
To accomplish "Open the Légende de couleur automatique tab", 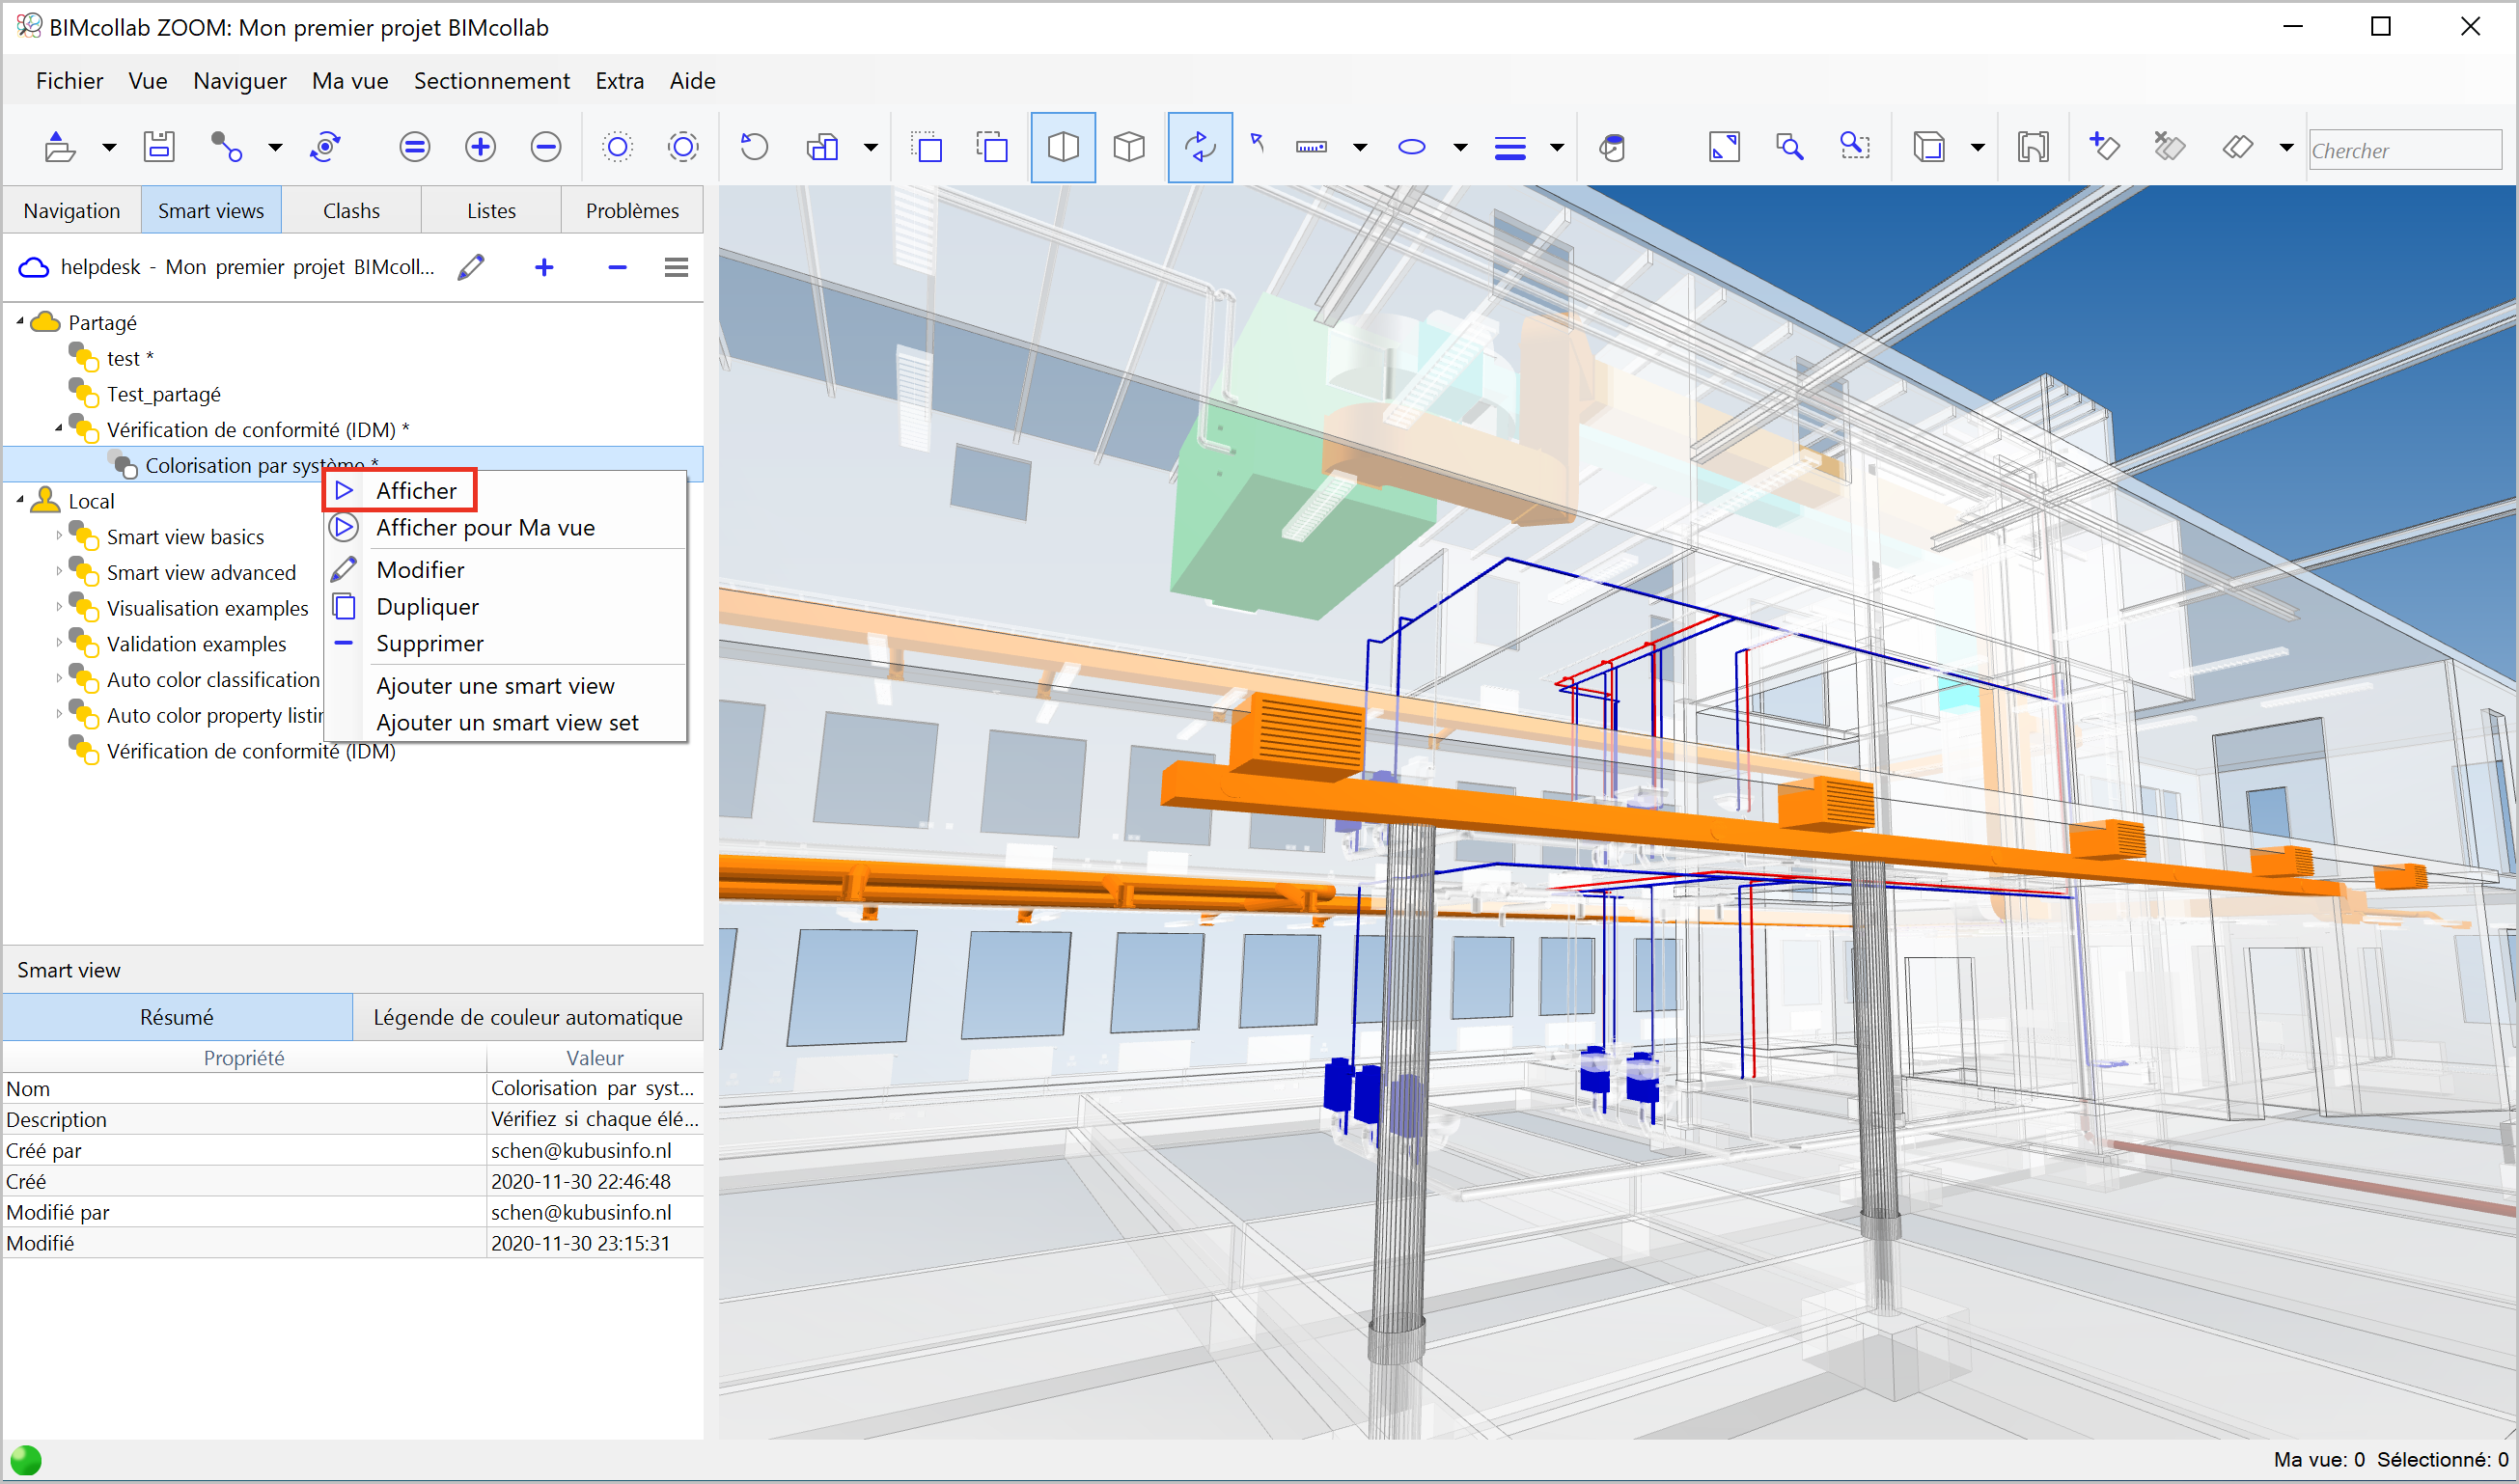I will pyautogui.click(x=528, y=1017).
